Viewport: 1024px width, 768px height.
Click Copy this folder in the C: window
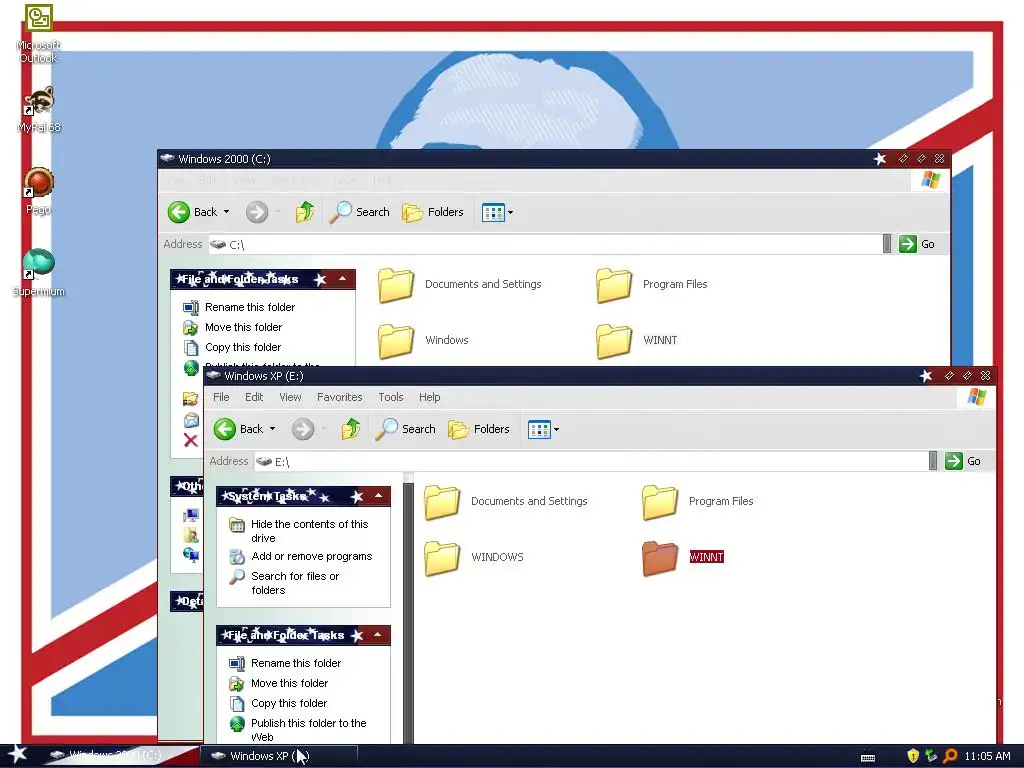(242, 347)
